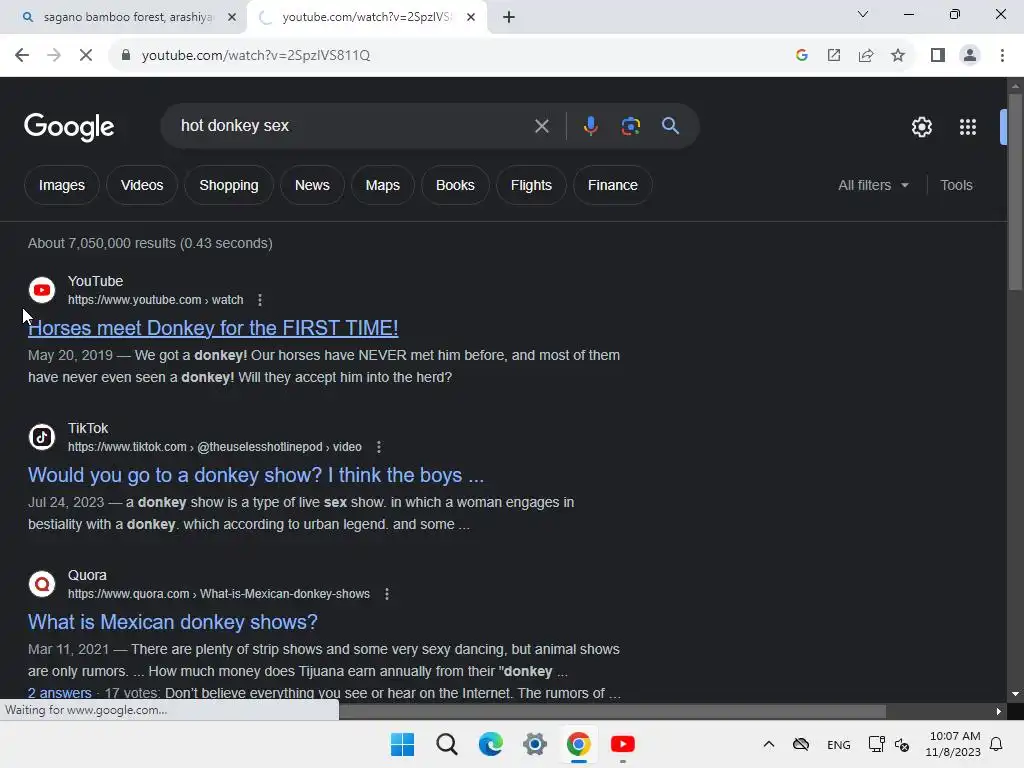
Task: Click the TikTok favicon in results
Action: (x=42, y=437)
